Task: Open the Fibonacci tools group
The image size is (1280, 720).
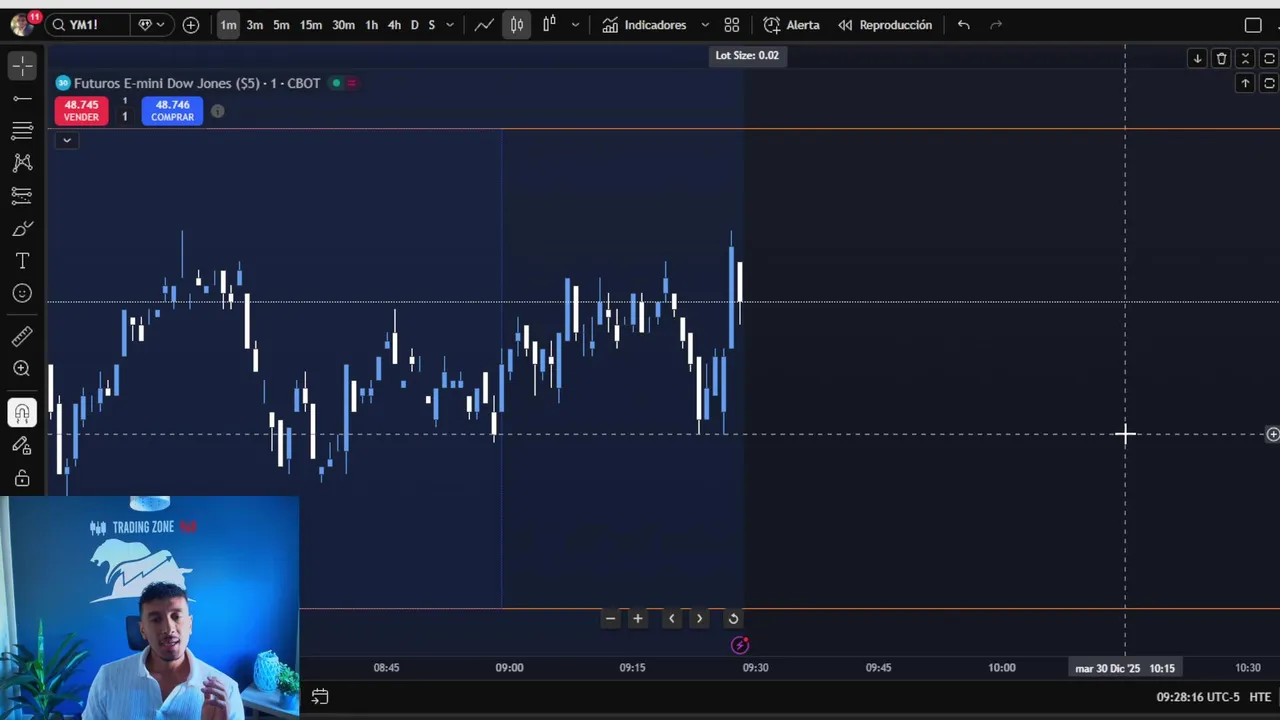Action: pos(22,130)
